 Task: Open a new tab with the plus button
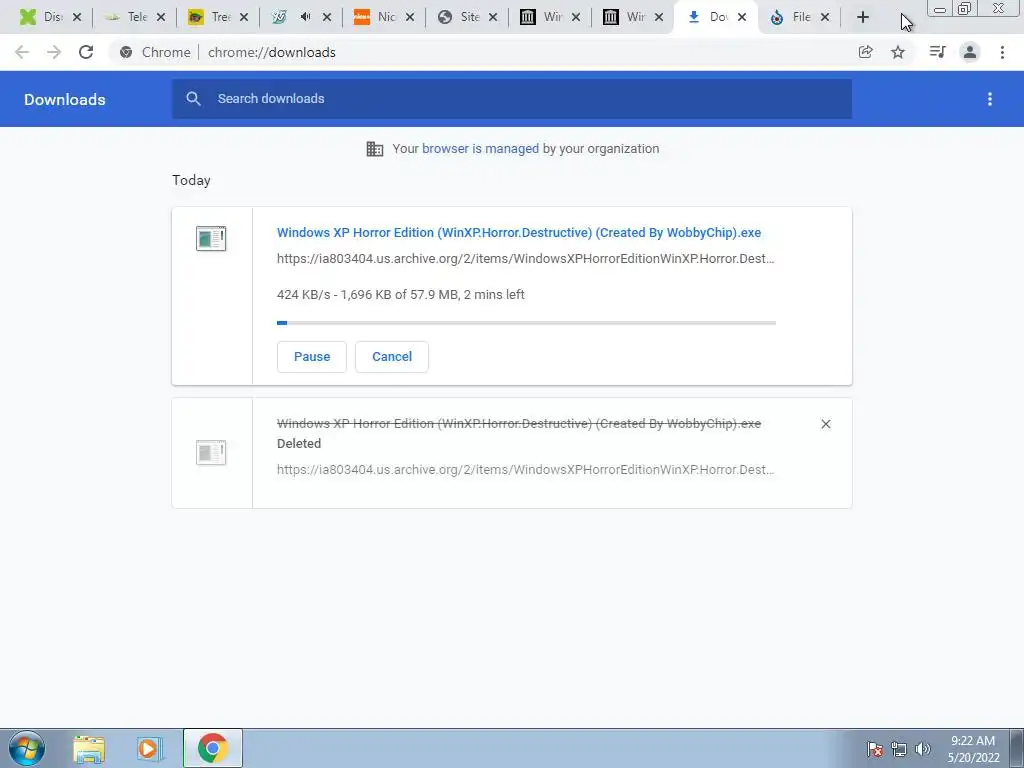(863, 17)
